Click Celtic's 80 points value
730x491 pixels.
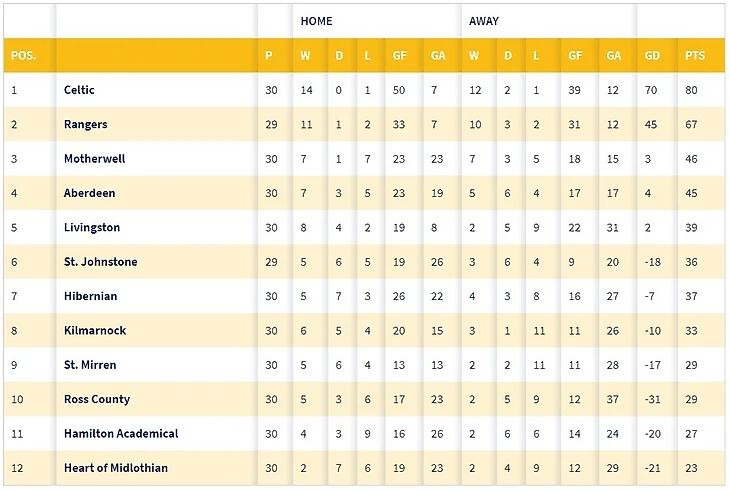coord(691,90)
